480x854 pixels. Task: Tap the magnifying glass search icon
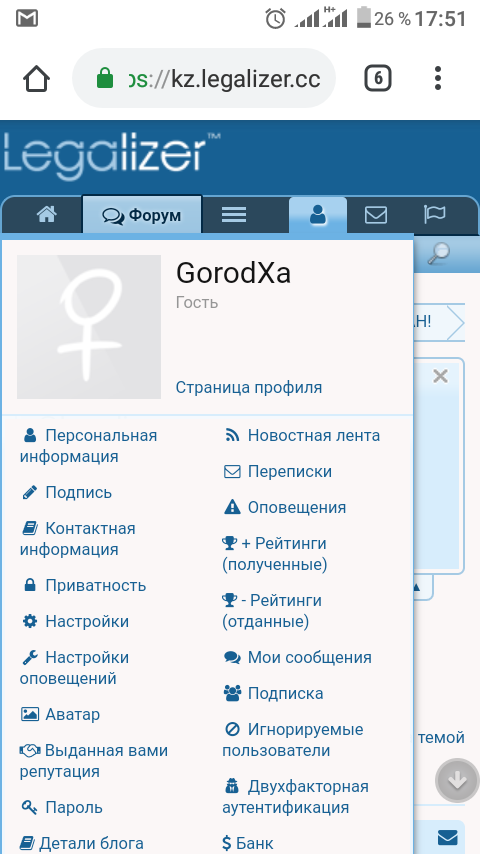438,253
